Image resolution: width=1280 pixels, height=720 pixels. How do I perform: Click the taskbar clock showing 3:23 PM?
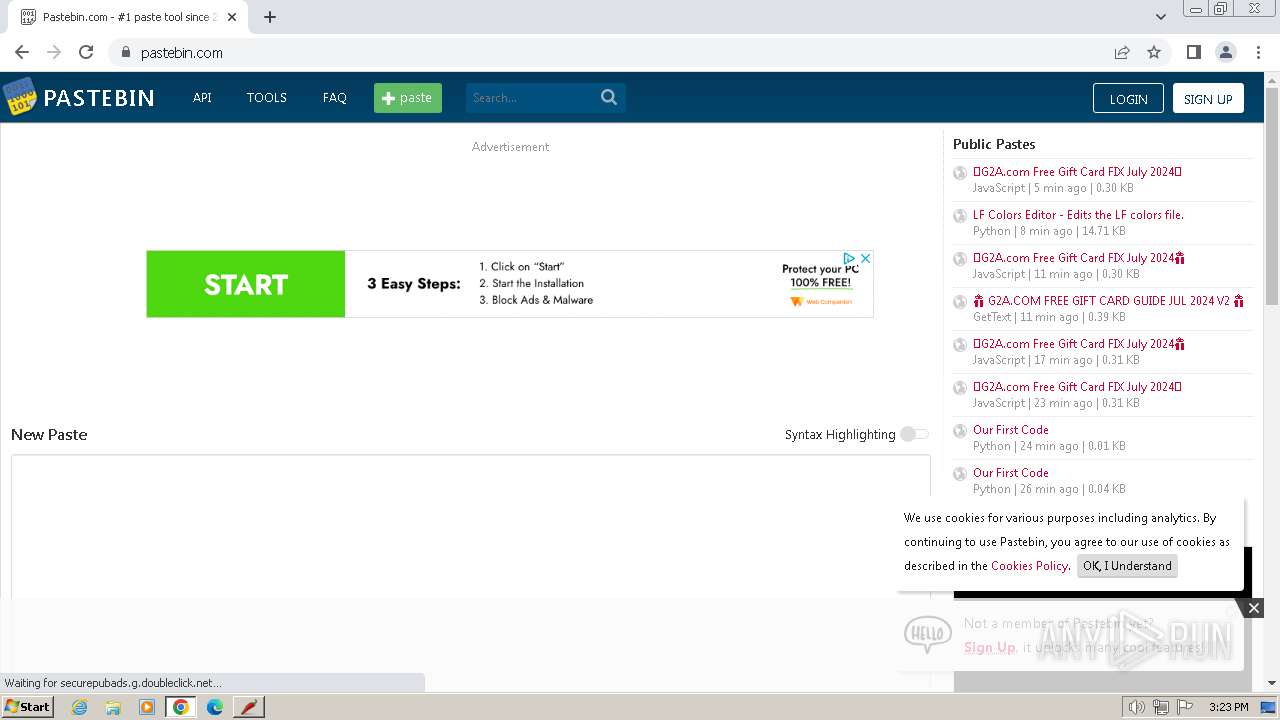(x=1229, y=707)
